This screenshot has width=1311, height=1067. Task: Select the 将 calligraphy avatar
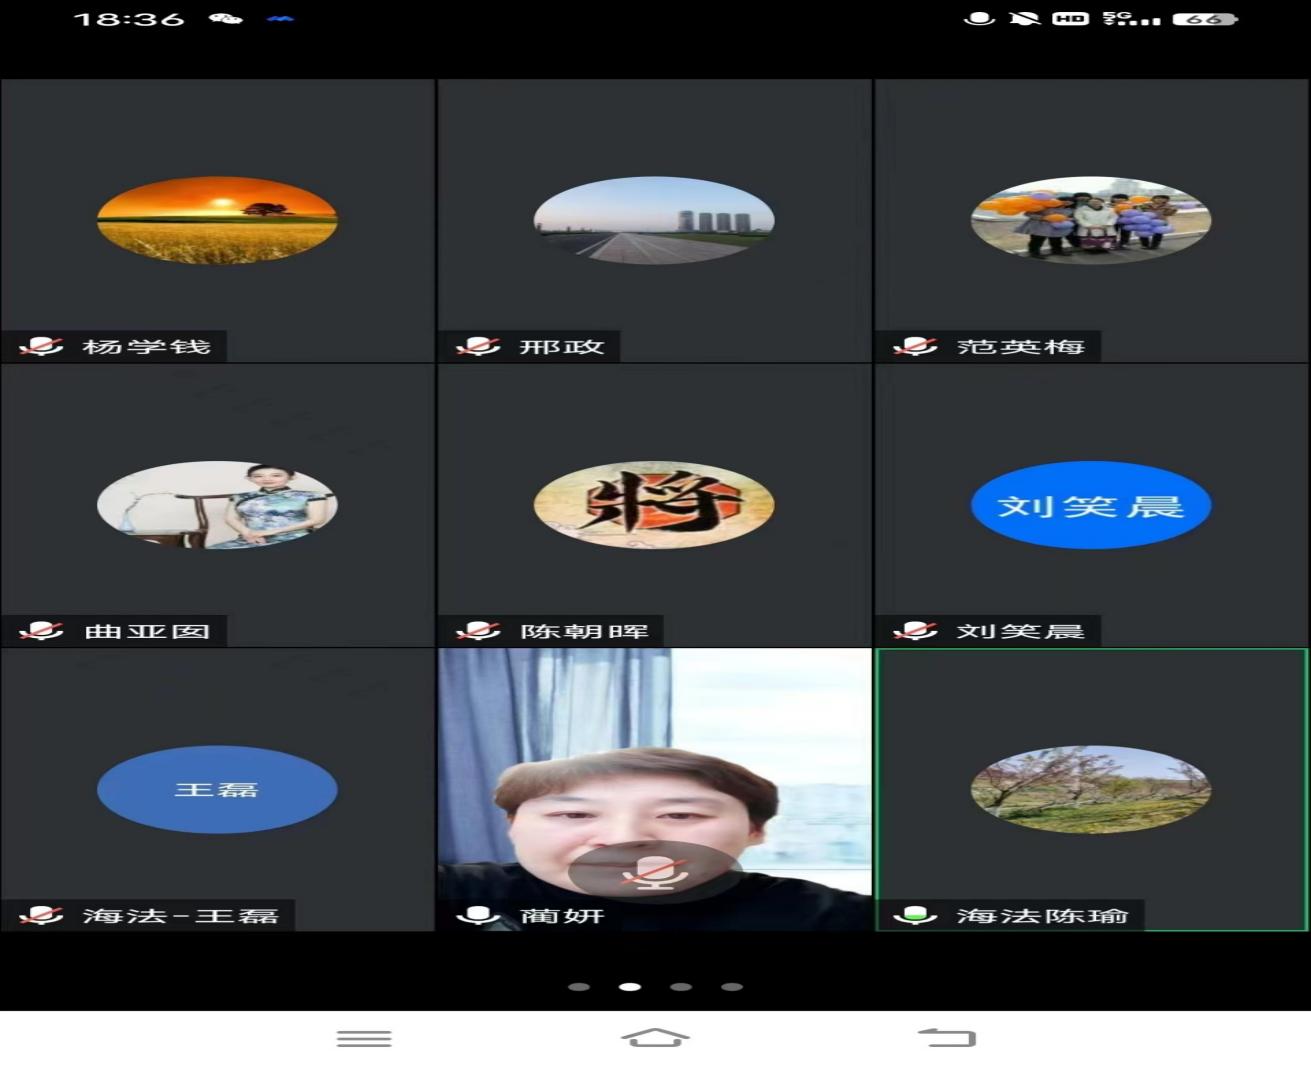pos(654,505)
